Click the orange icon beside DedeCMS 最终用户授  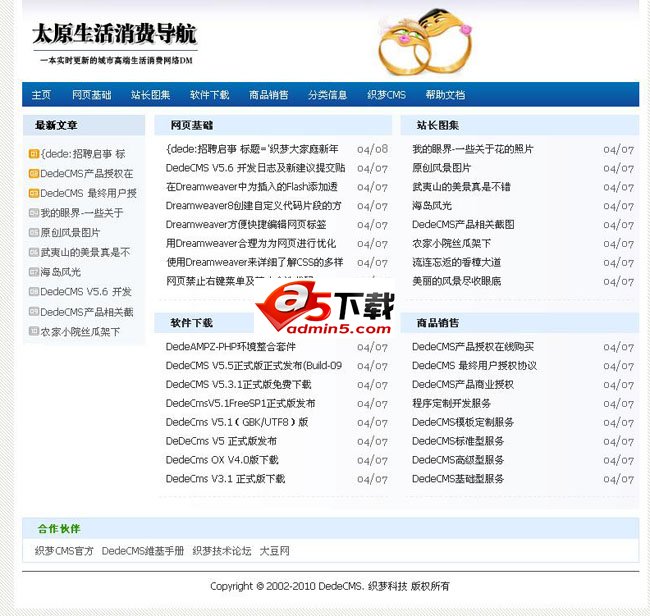pyautogui.click(x=34, y=193)
